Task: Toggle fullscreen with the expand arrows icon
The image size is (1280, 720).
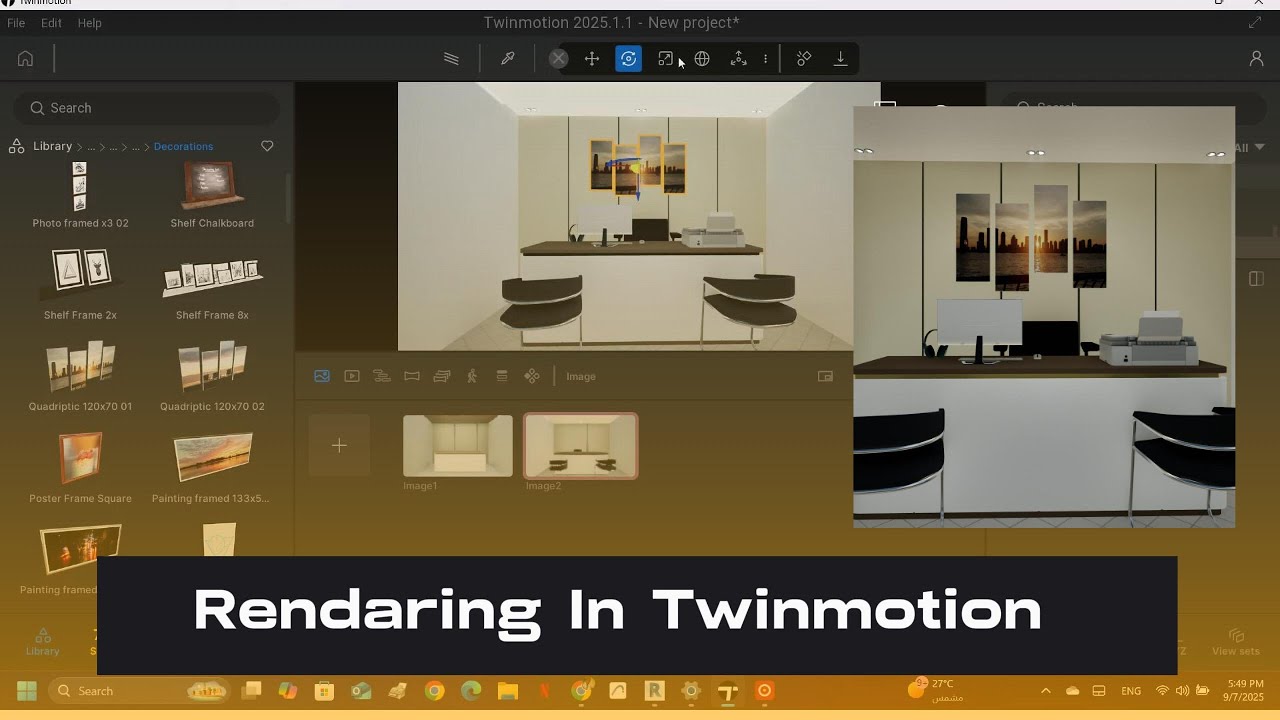Action: pyautogui.click(x=1255, y=23)
